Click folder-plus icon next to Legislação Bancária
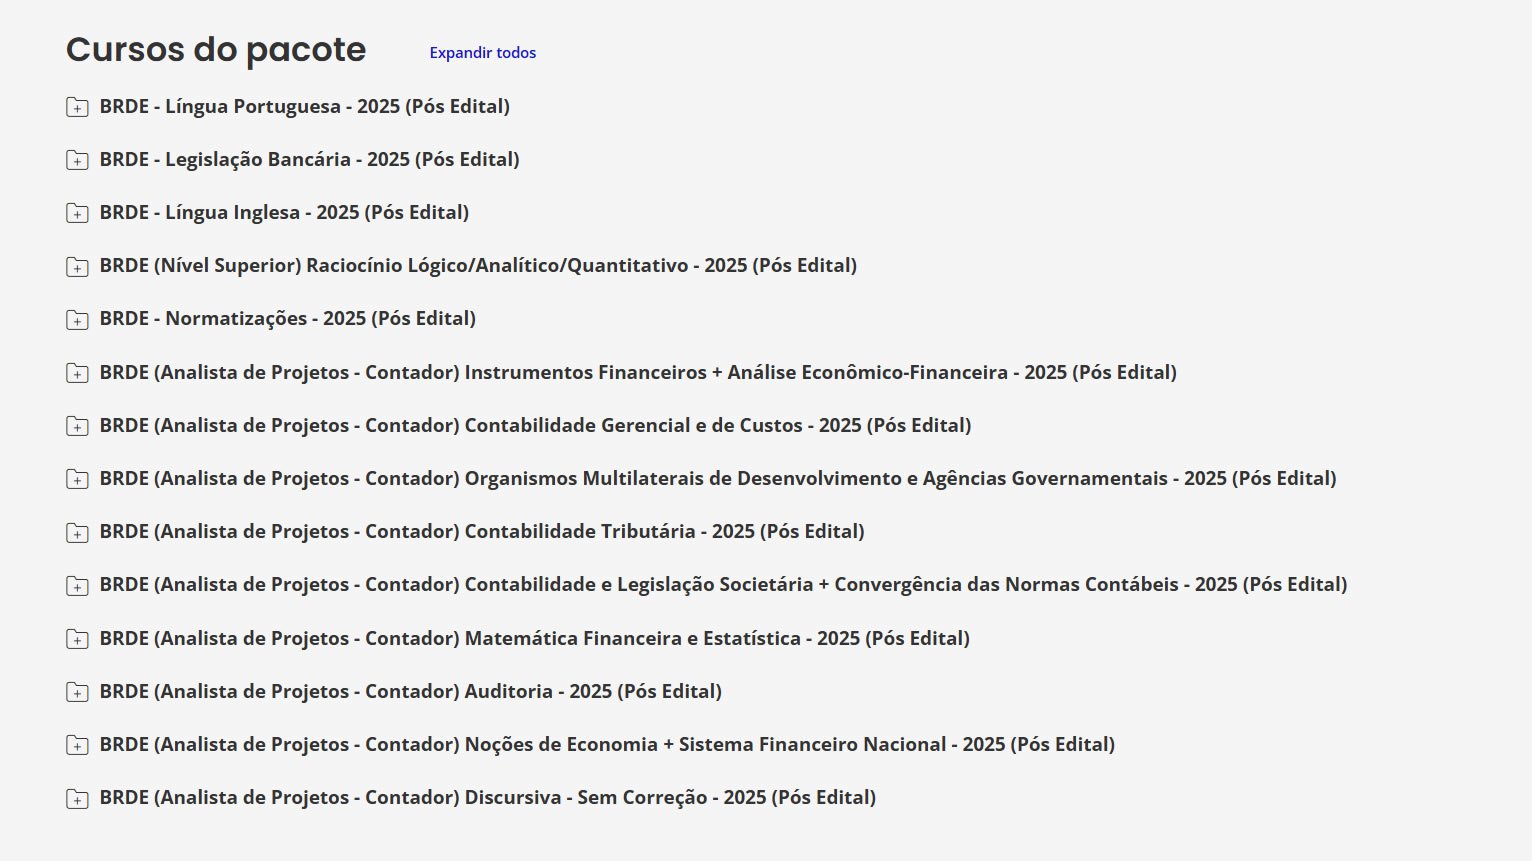This screenshot has height=861, width=1532. tap(77, 160)
